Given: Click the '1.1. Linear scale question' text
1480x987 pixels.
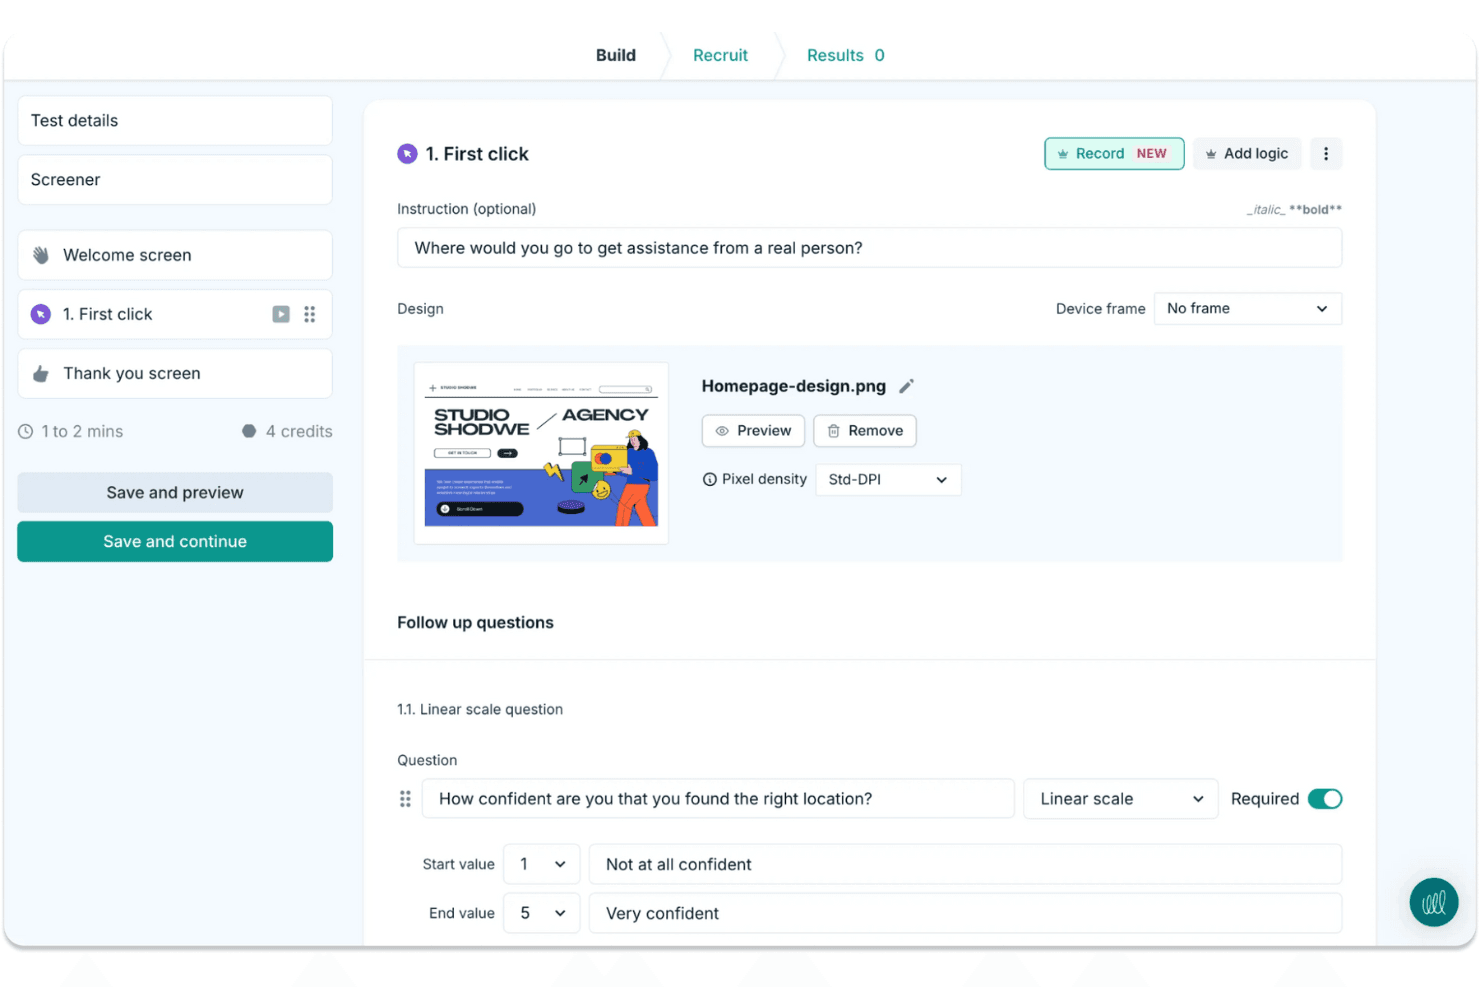Looking at the screenshot, I should [480, 710].
